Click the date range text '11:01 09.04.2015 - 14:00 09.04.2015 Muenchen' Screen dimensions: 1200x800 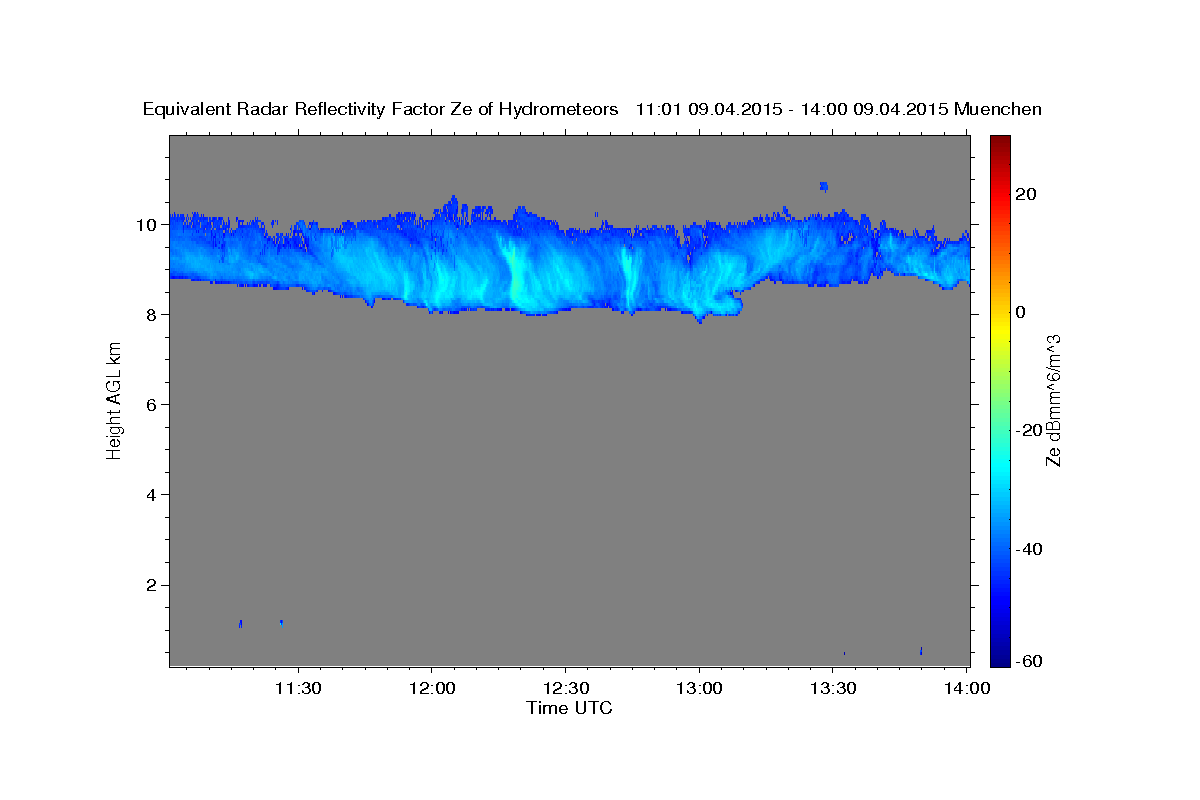(x=839, y=110)
